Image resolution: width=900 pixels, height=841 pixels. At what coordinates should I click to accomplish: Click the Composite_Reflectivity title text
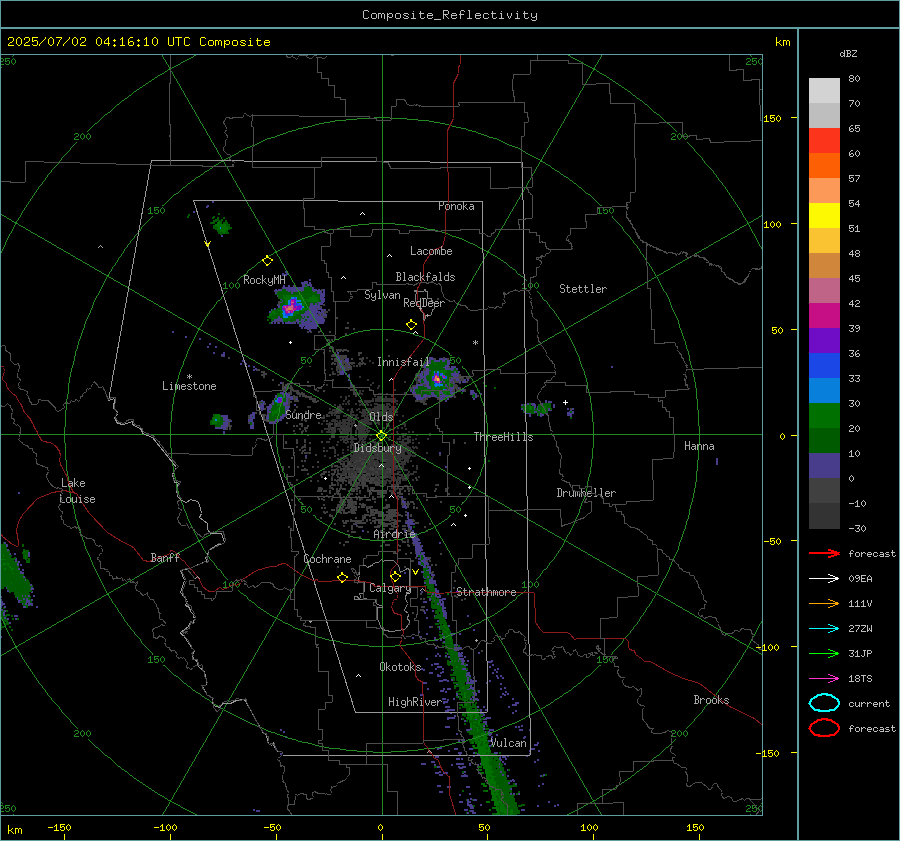click(x=449, y=15)
